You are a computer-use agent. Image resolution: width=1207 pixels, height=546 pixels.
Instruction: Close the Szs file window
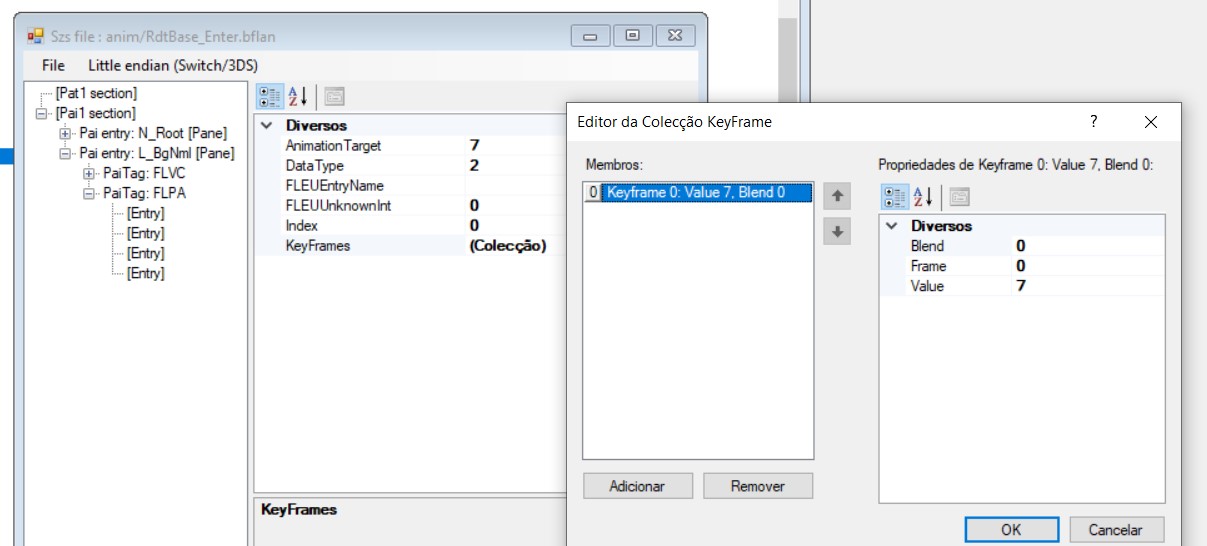pos(676,36)
